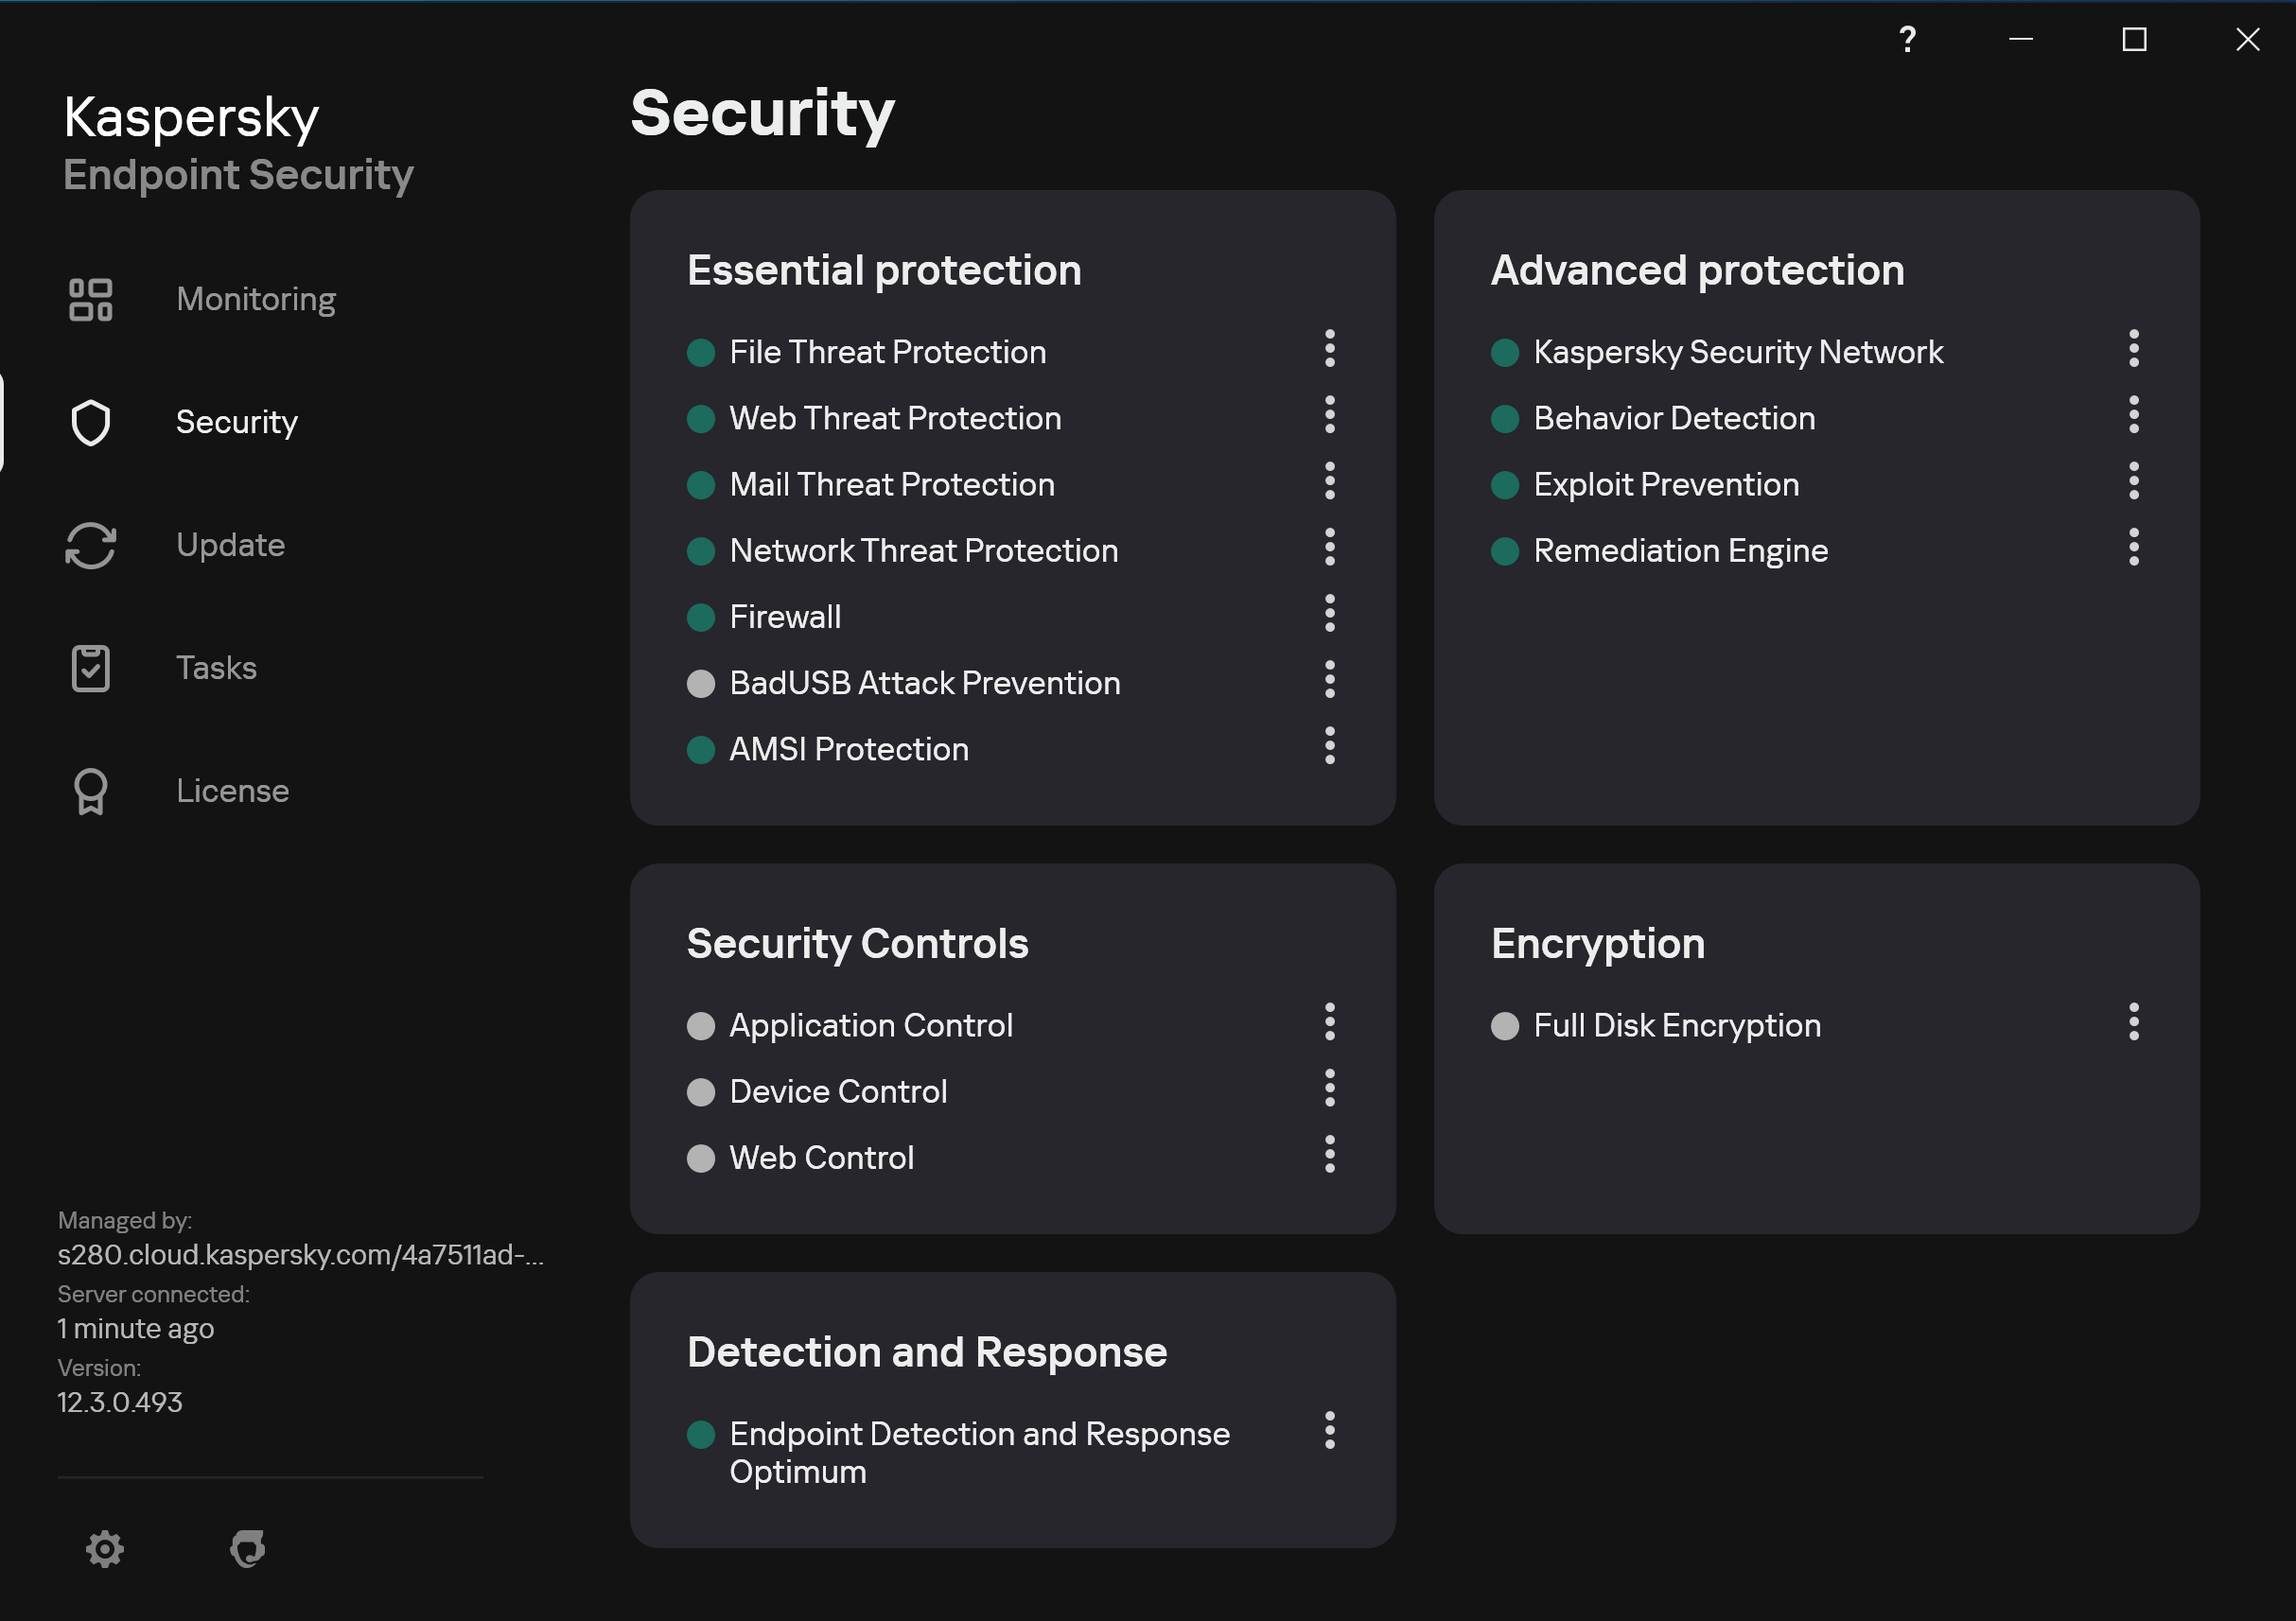Click the Update refresh arrows icon
Viewport: 2296px width, 1621px height.
point(90,545)
